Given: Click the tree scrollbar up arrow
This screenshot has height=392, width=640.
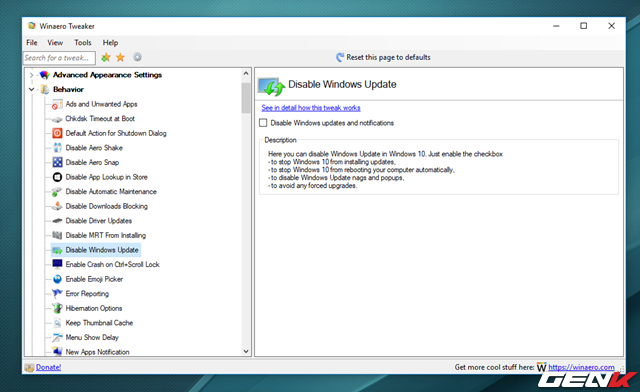Looking at the screenshot, I should pyautogui.click(x=246, y=74).
